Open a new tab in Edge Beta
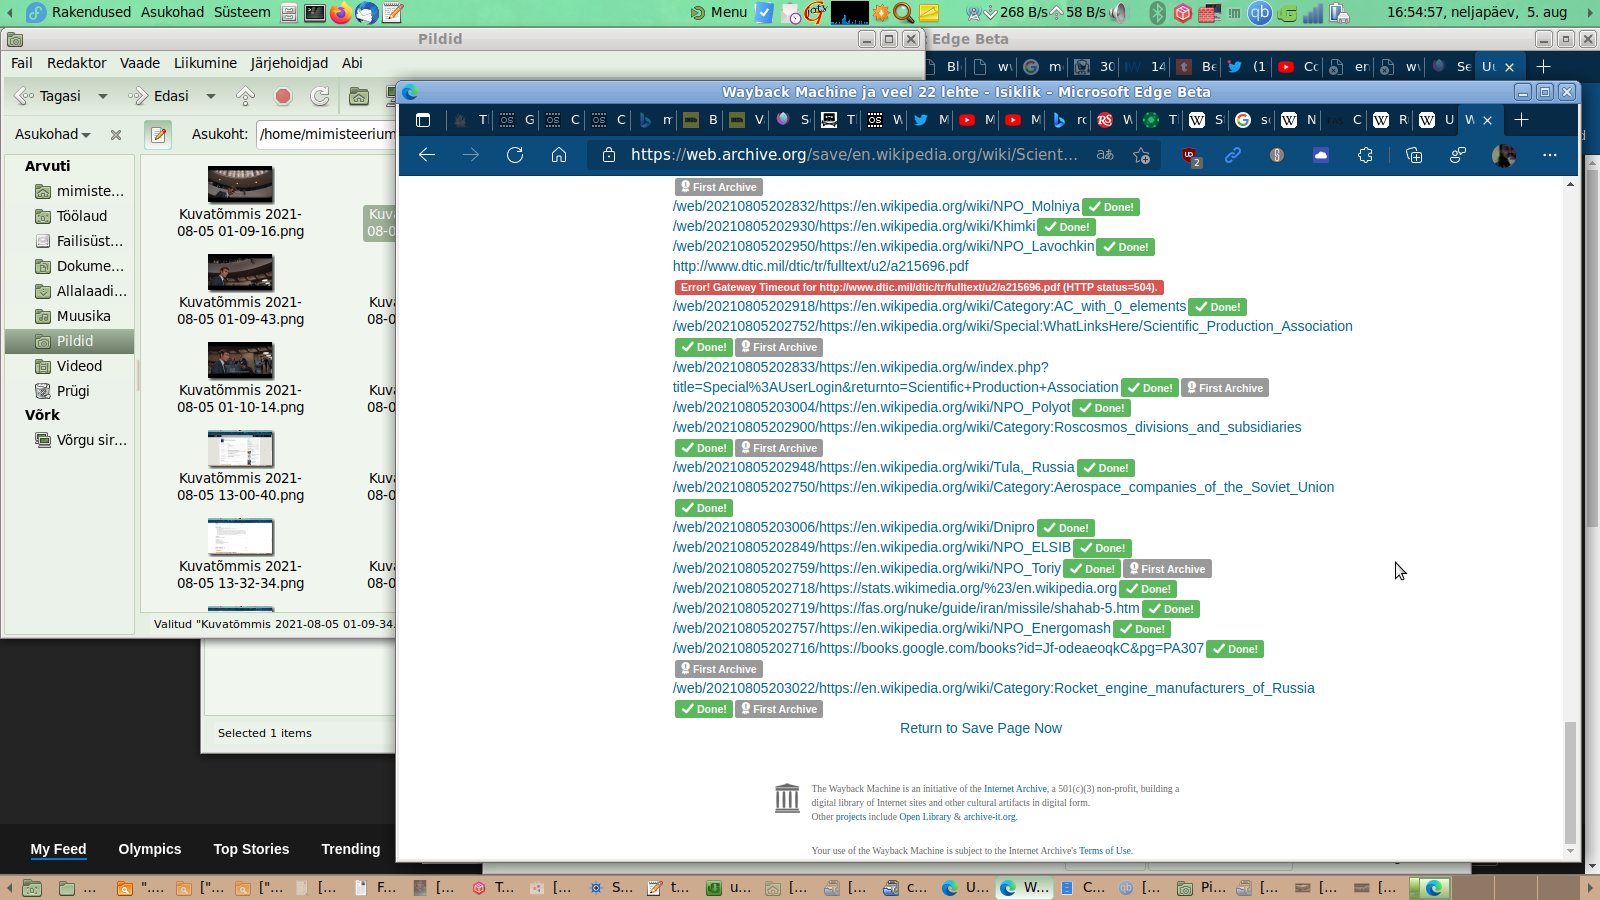This screenshot has width=1600, height=900. pos(1521,120)
